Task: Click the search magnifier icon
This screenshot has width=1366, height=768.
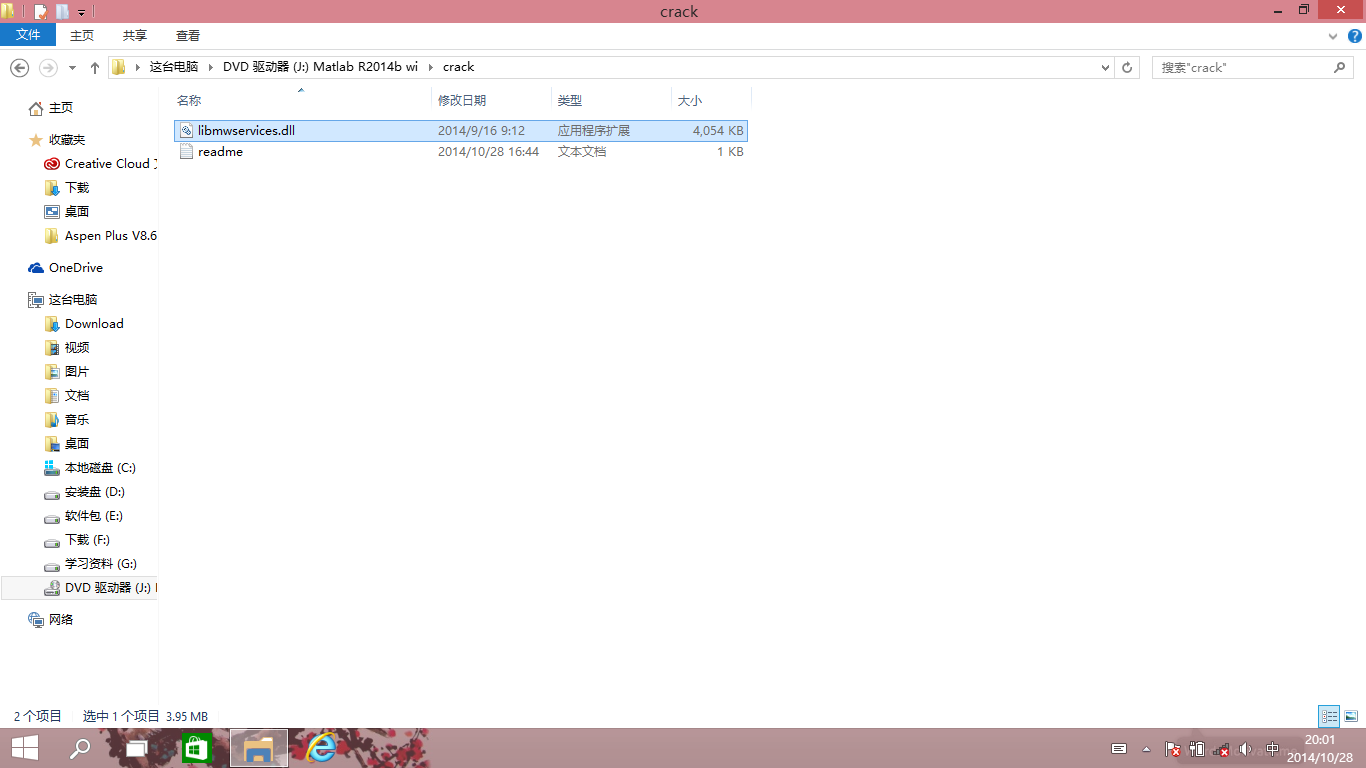Action: pyautogui.click(x=1341, y=67)
